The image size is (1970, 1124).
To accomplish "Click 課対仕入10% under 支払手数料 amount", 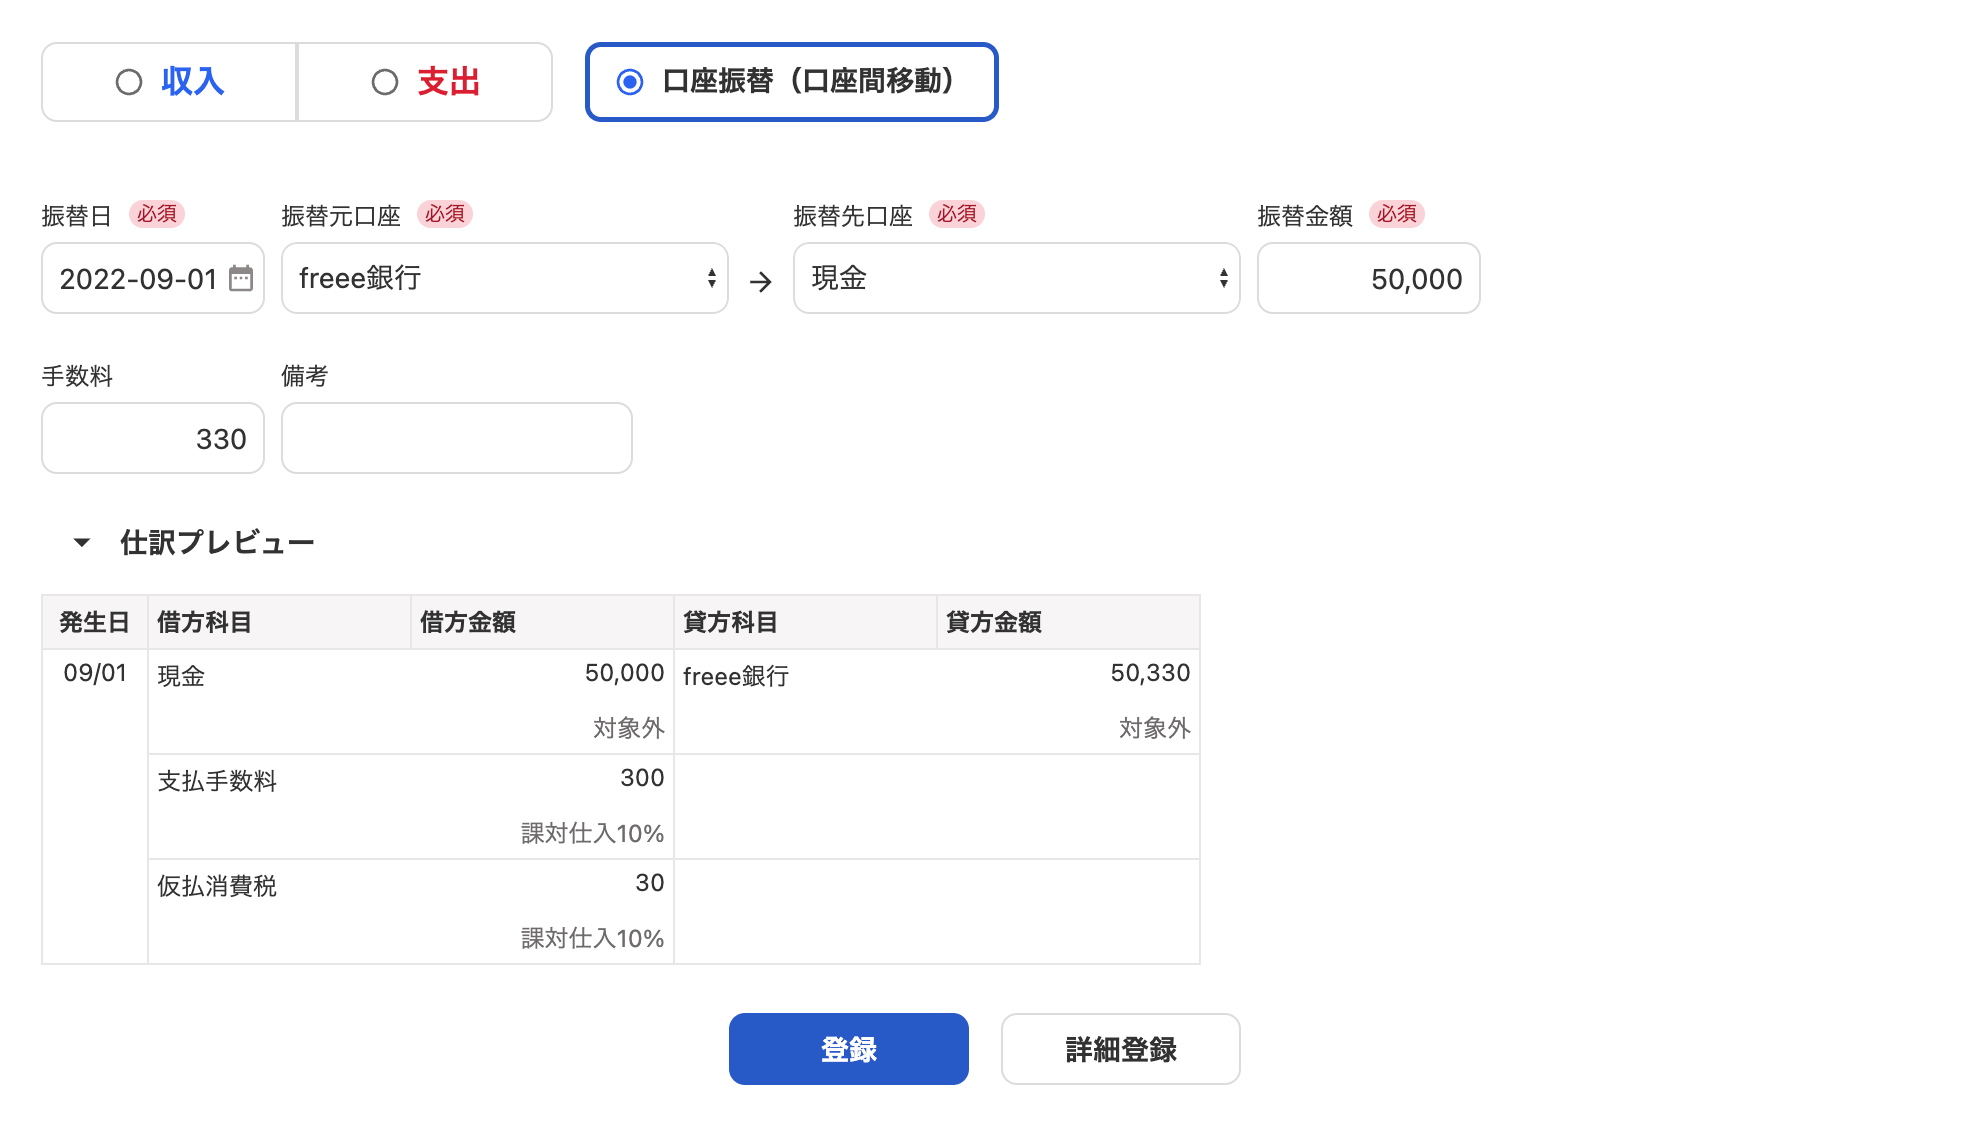I will coord(592,833).
